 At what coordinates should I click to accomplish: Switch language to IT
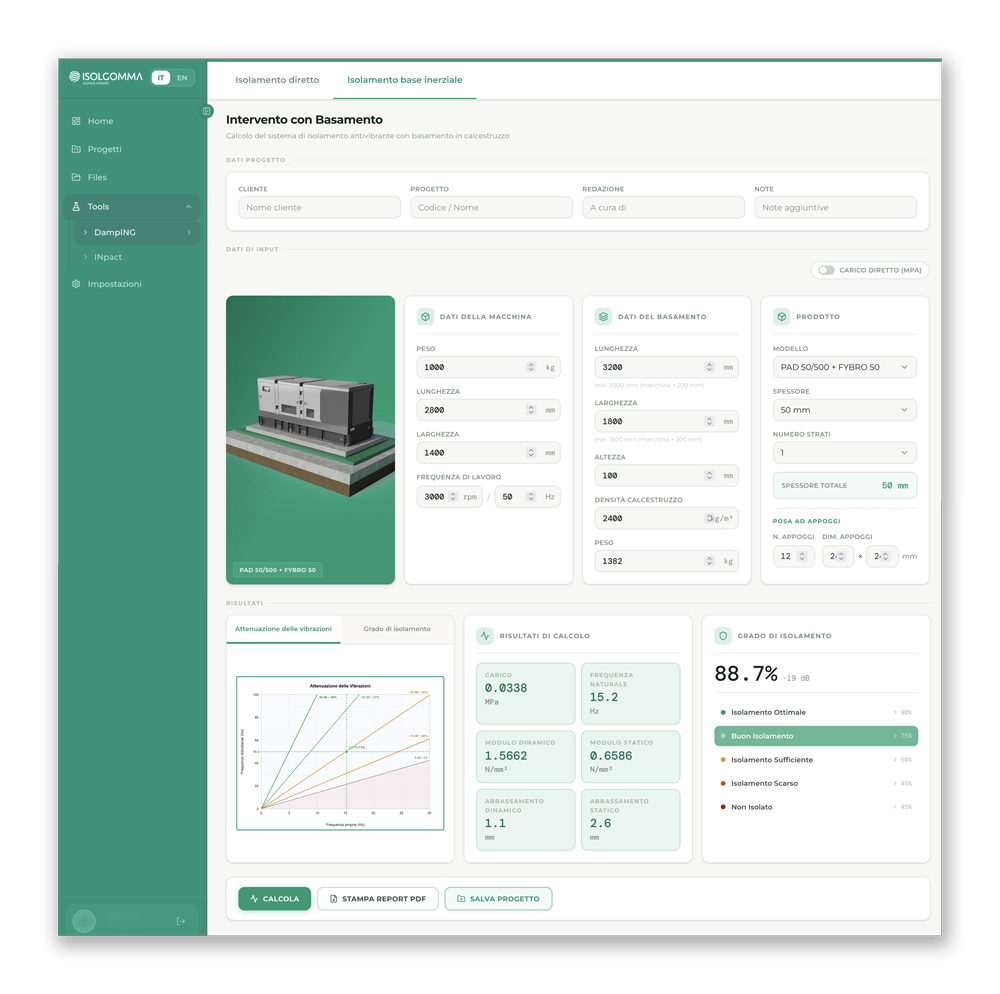(x=161, y=78)
